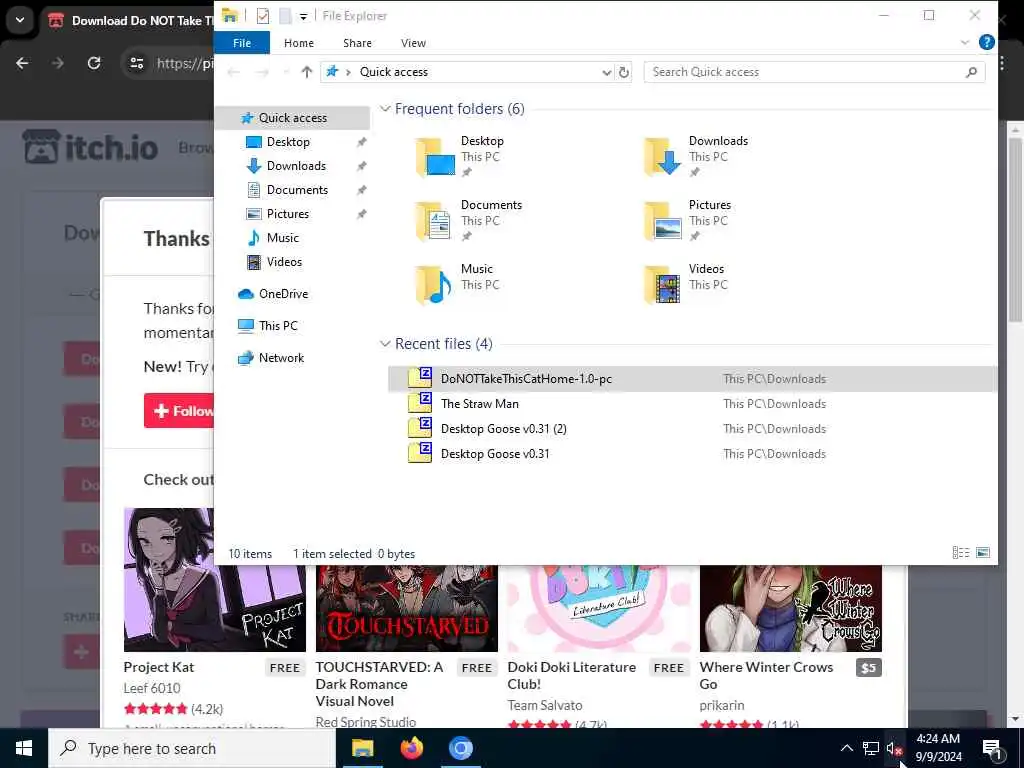Open the Where Winter Crows Go thumbnail
This screenshot has height=768, width=1024.
[790, 608]
